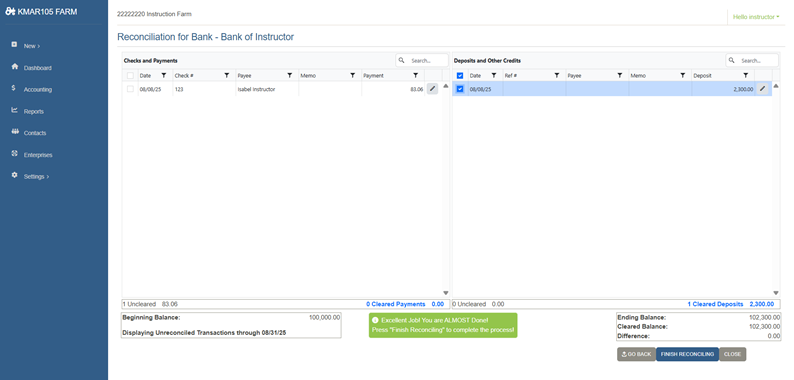Click the New plus icon in sidebar

point(14,45)
